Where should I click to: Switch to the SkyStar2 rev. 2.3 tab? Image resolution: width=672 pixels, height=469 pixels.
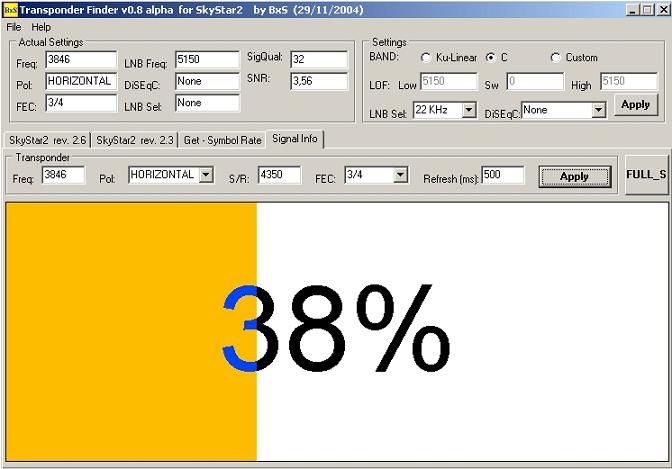tap(135, 140)
